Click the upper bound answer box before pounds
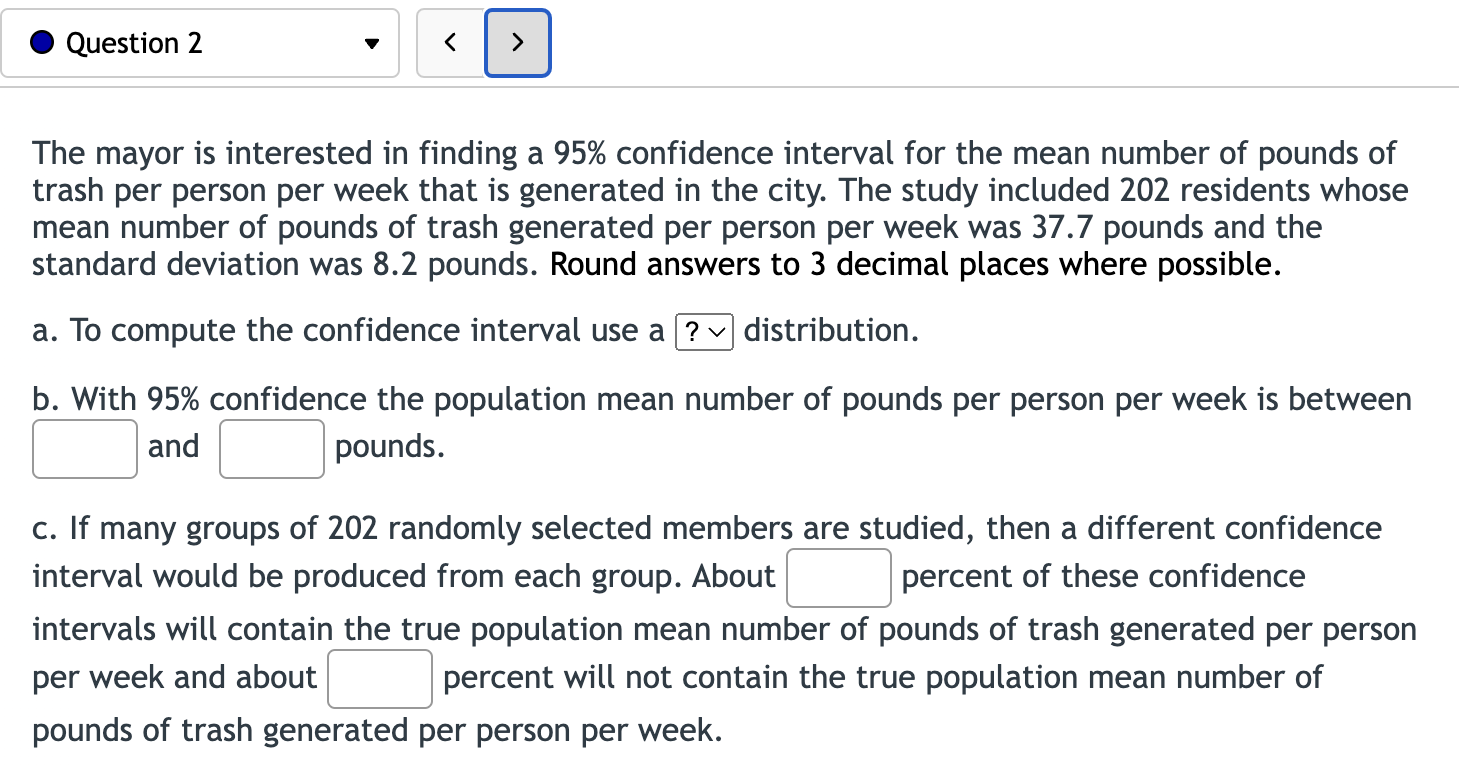Image resolution: width=1459 pixels, height=768 pixels. [x=271, y=447]
